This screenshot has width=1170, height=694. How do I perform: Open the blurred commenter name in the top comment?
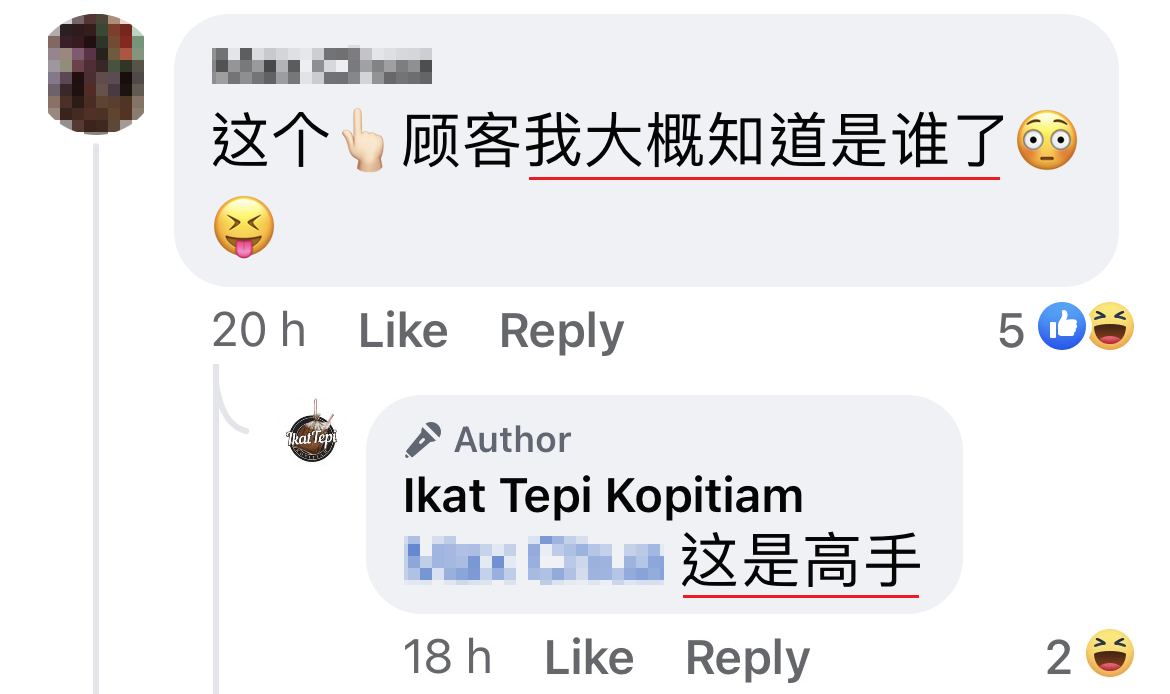pyautogui.click(x=322, y=66)
